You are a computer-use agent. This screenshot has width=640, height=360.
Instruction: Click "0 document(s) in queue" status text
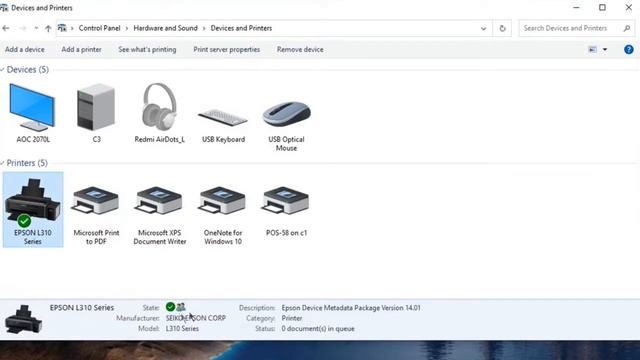point(318,329)
